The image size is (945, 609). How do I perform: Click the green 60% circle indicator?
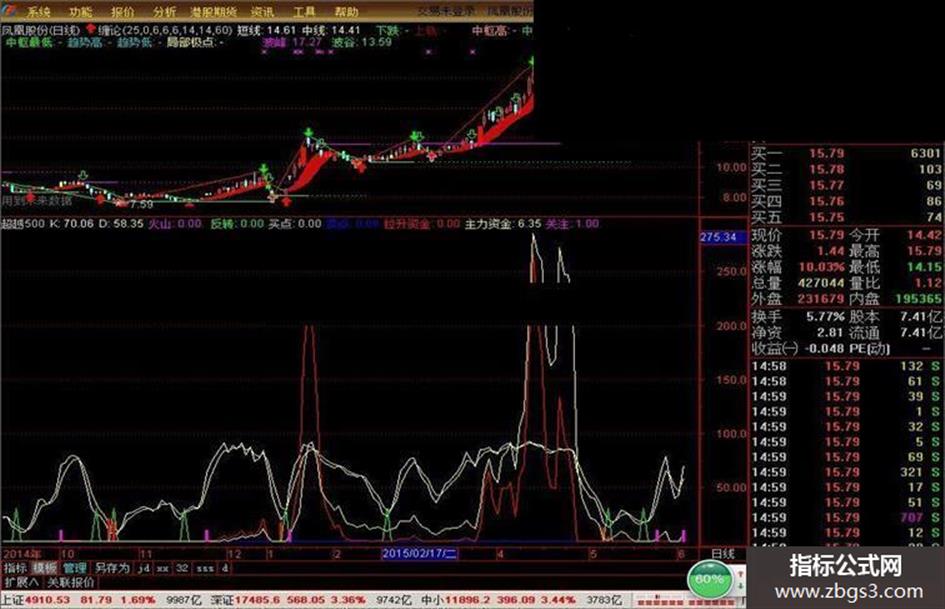pyautogui.click(x=709, y=579)
